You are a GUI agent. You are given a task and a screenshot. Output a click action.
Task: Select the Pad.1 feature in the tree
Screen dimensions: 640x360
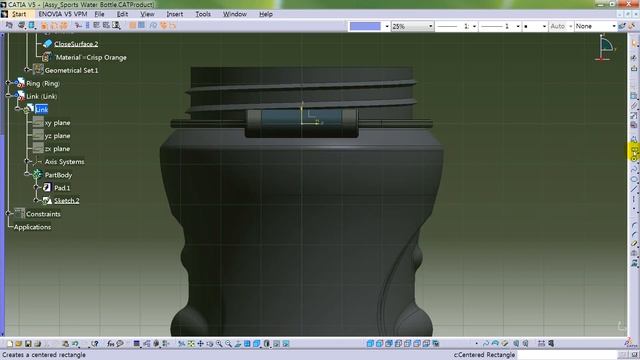pyautogui.click(x=62, y=188)
